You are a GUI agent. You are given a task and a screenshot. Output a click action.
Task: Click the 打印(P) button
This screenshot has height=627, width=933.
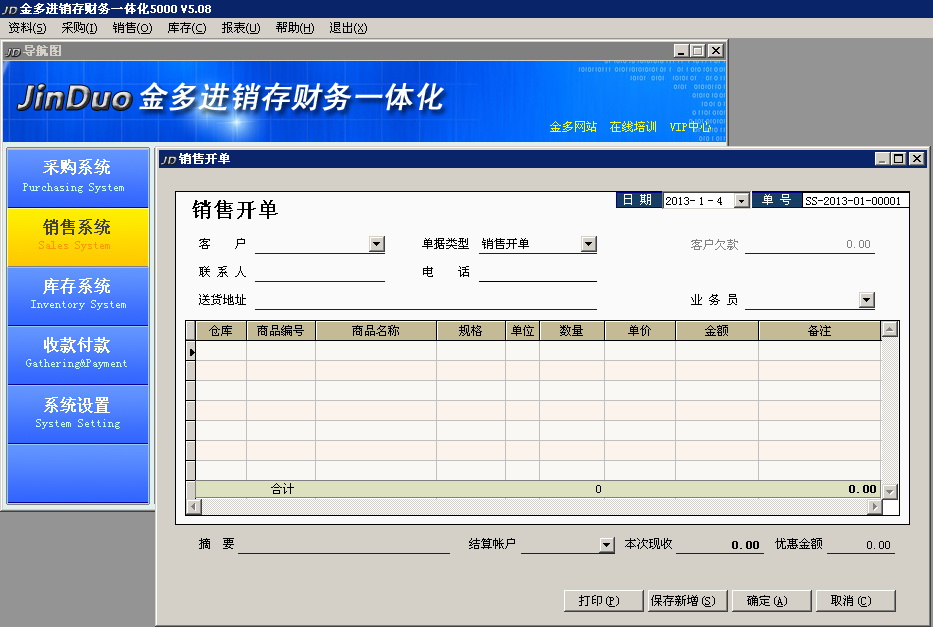pos(603,601)
